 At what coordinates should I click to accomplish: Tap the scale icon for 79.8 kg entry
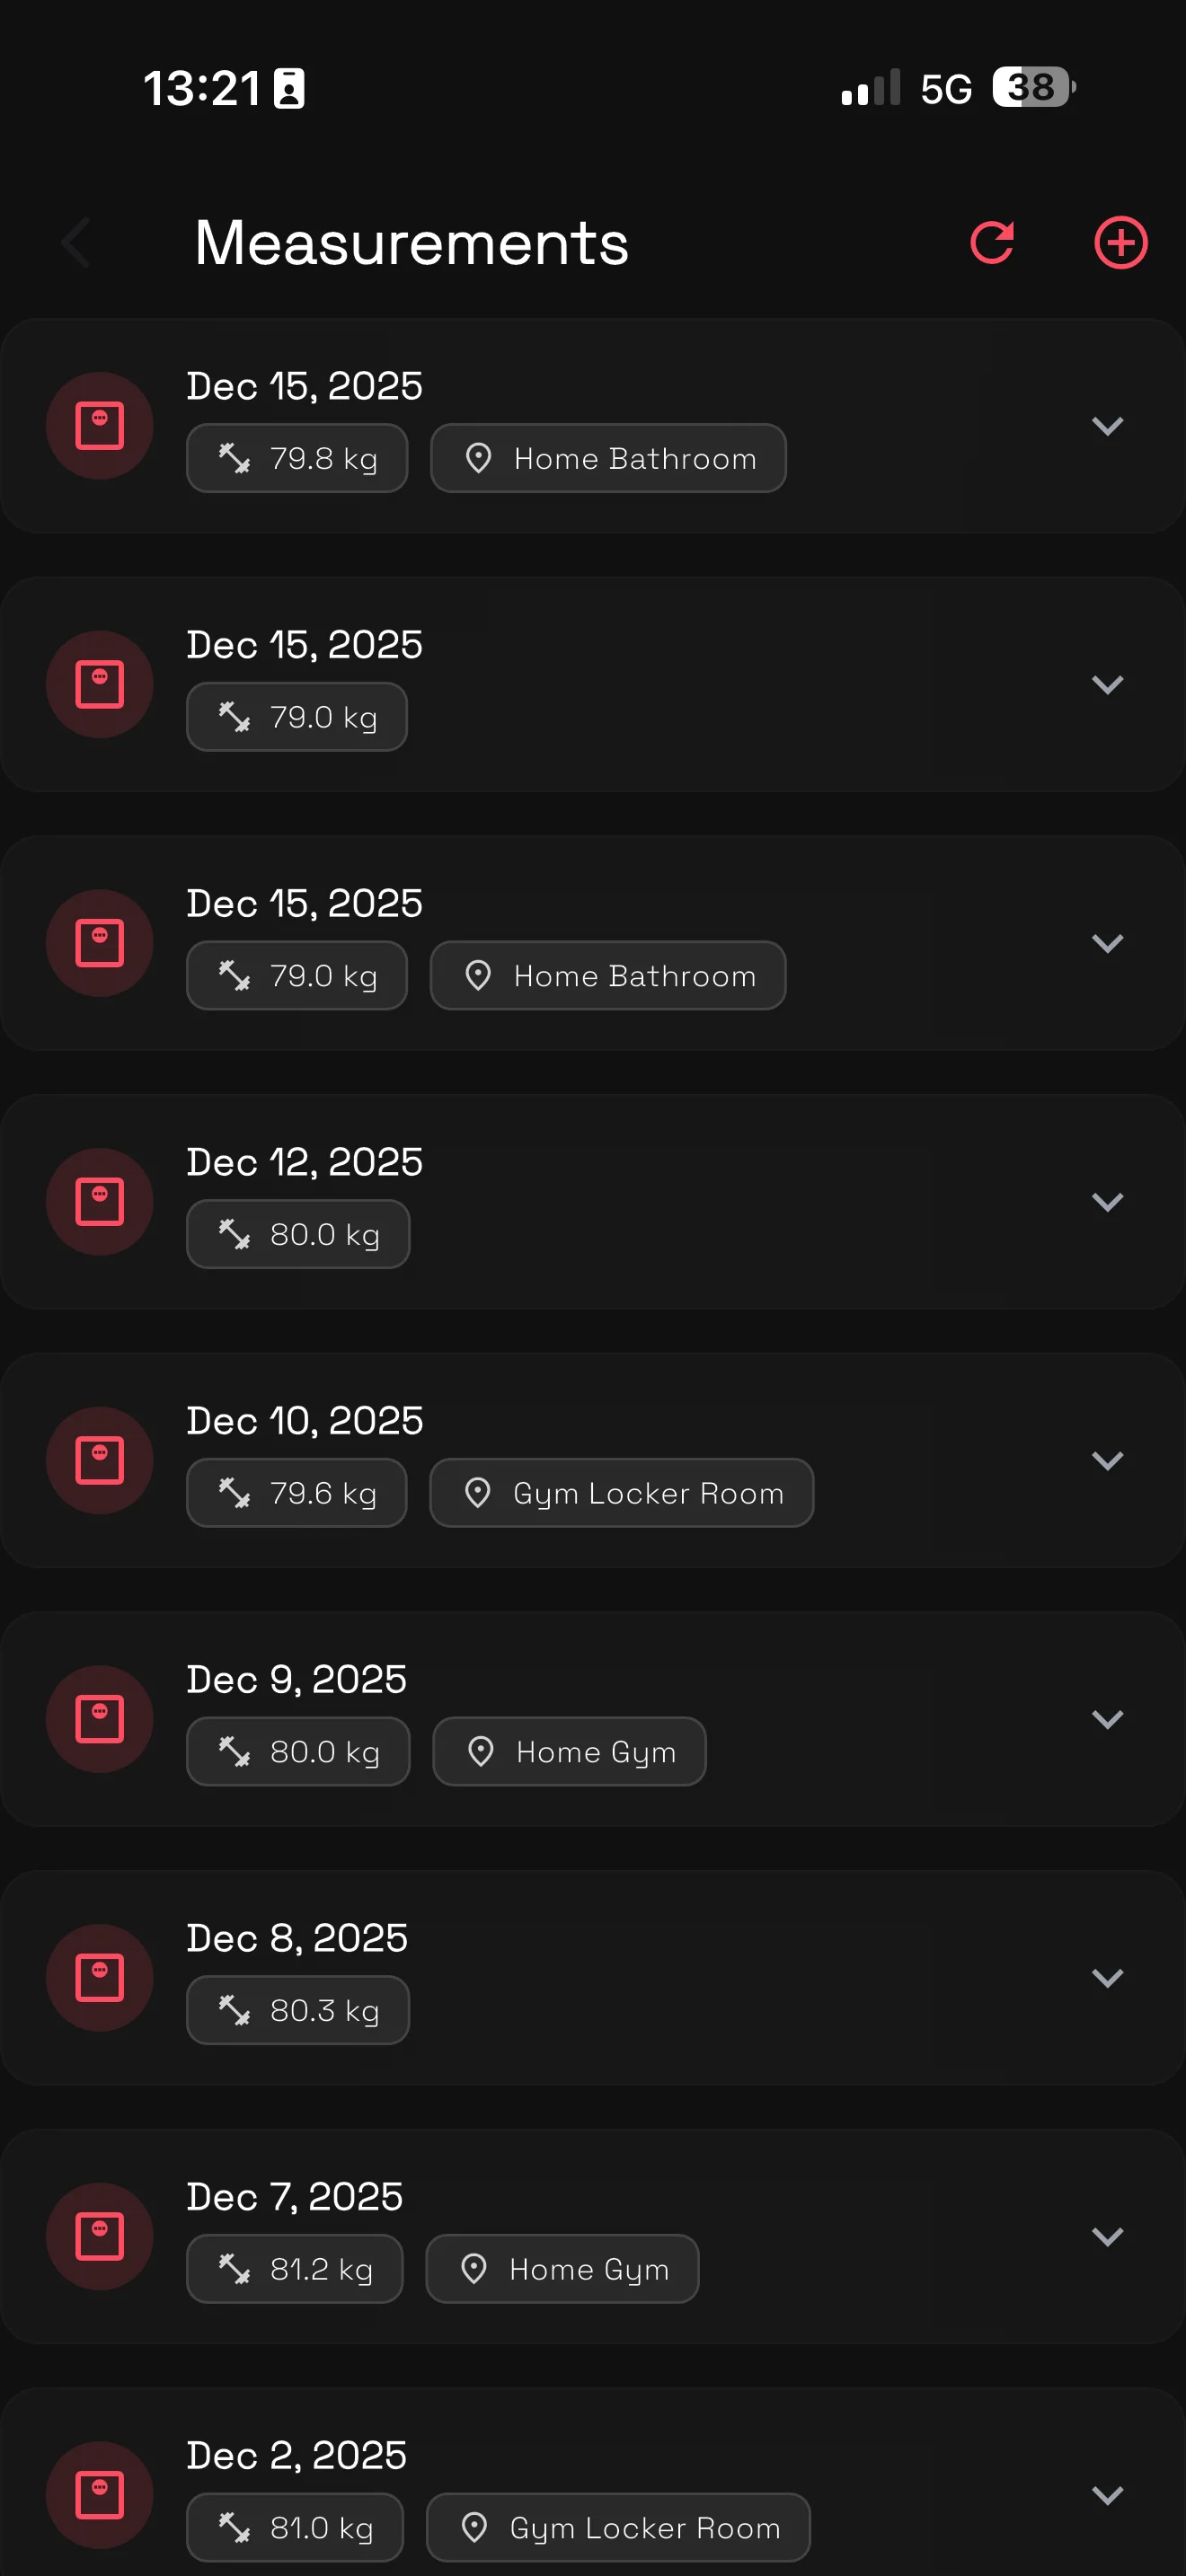tap(100, 426)
